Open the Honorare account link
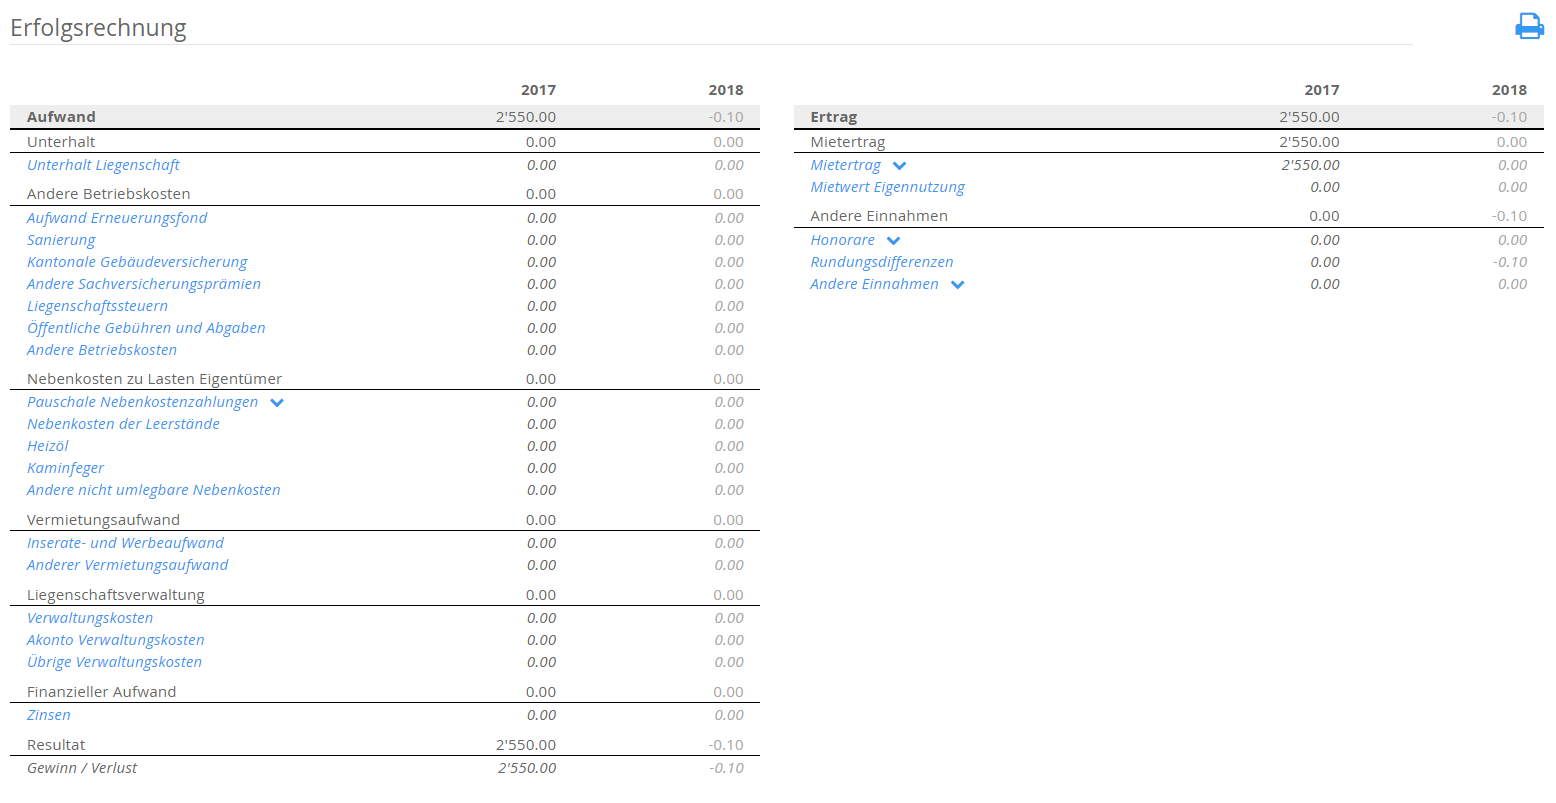Image resolution: width=1556 pixels, height=803 pixels. (x=843, y=240)
